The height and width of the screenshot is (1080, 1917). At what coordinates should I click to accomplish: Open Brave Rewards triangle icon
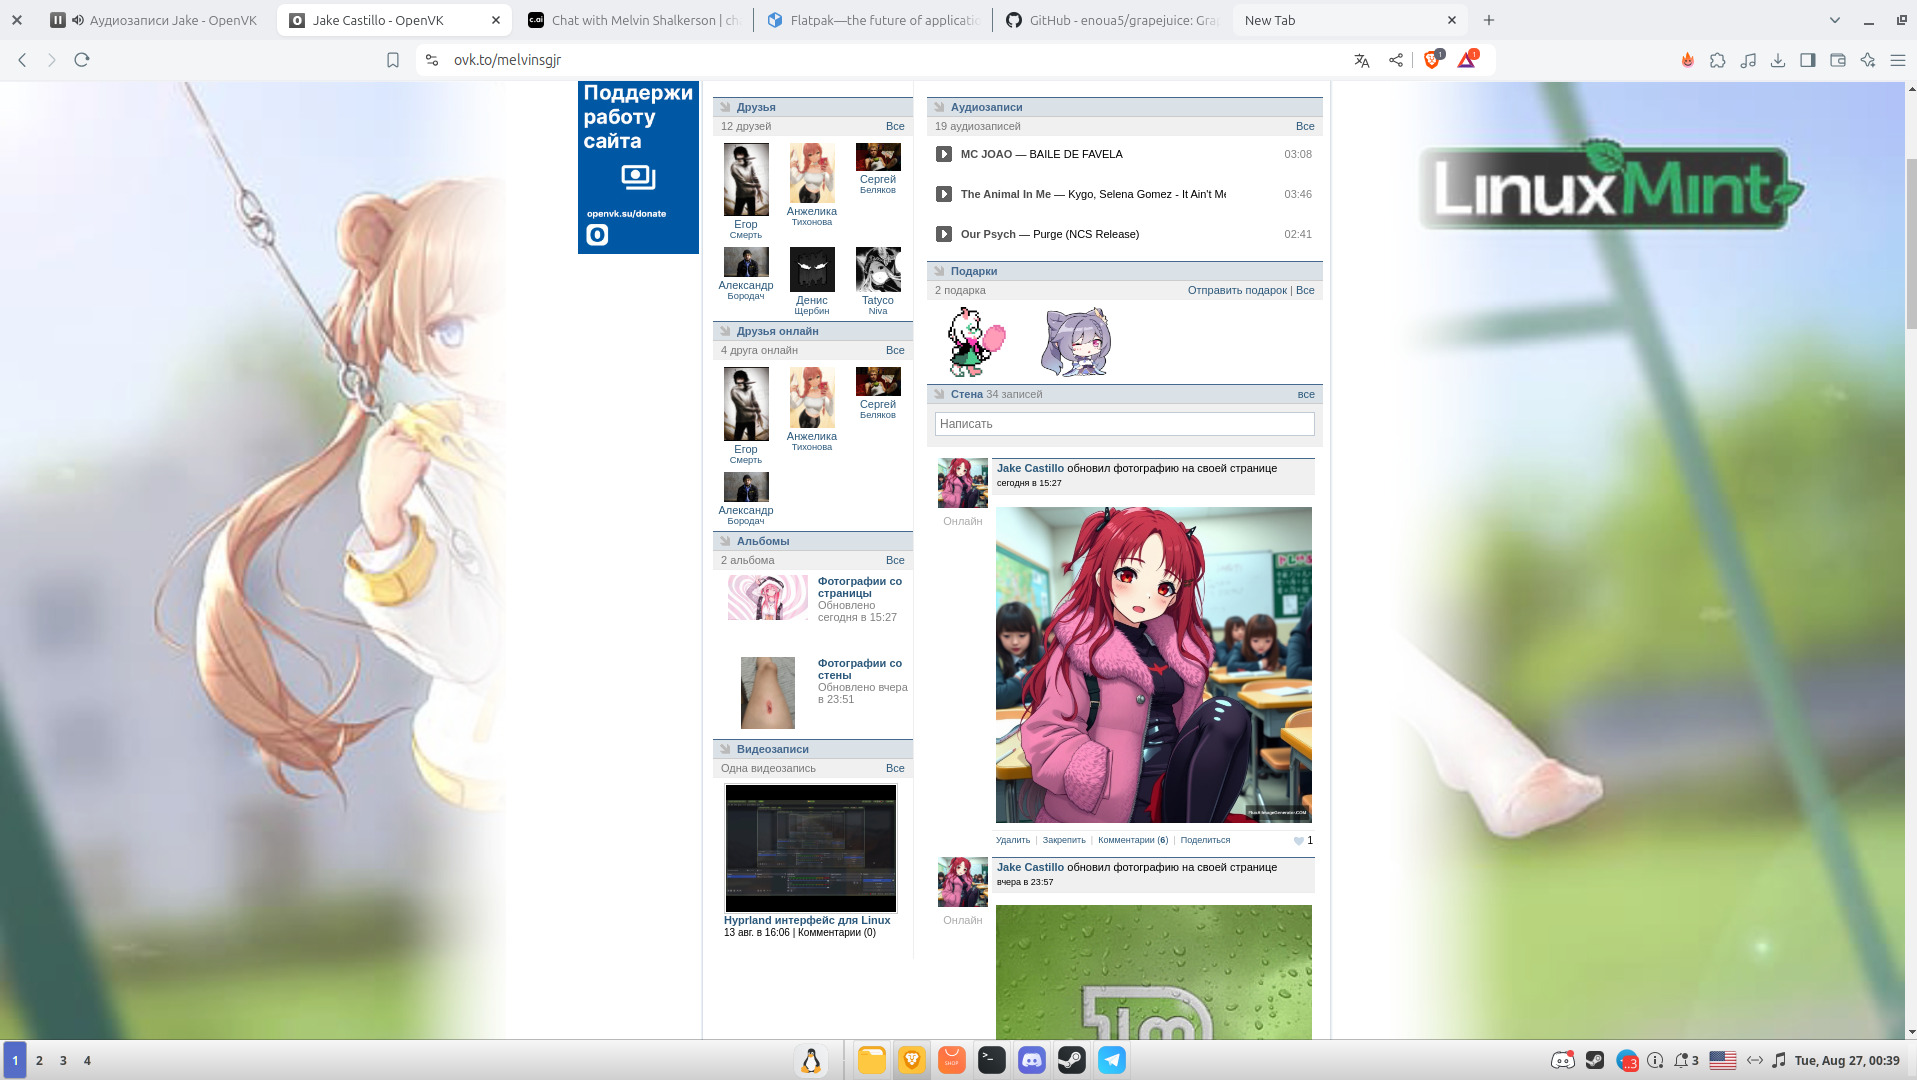point(1467,60)
